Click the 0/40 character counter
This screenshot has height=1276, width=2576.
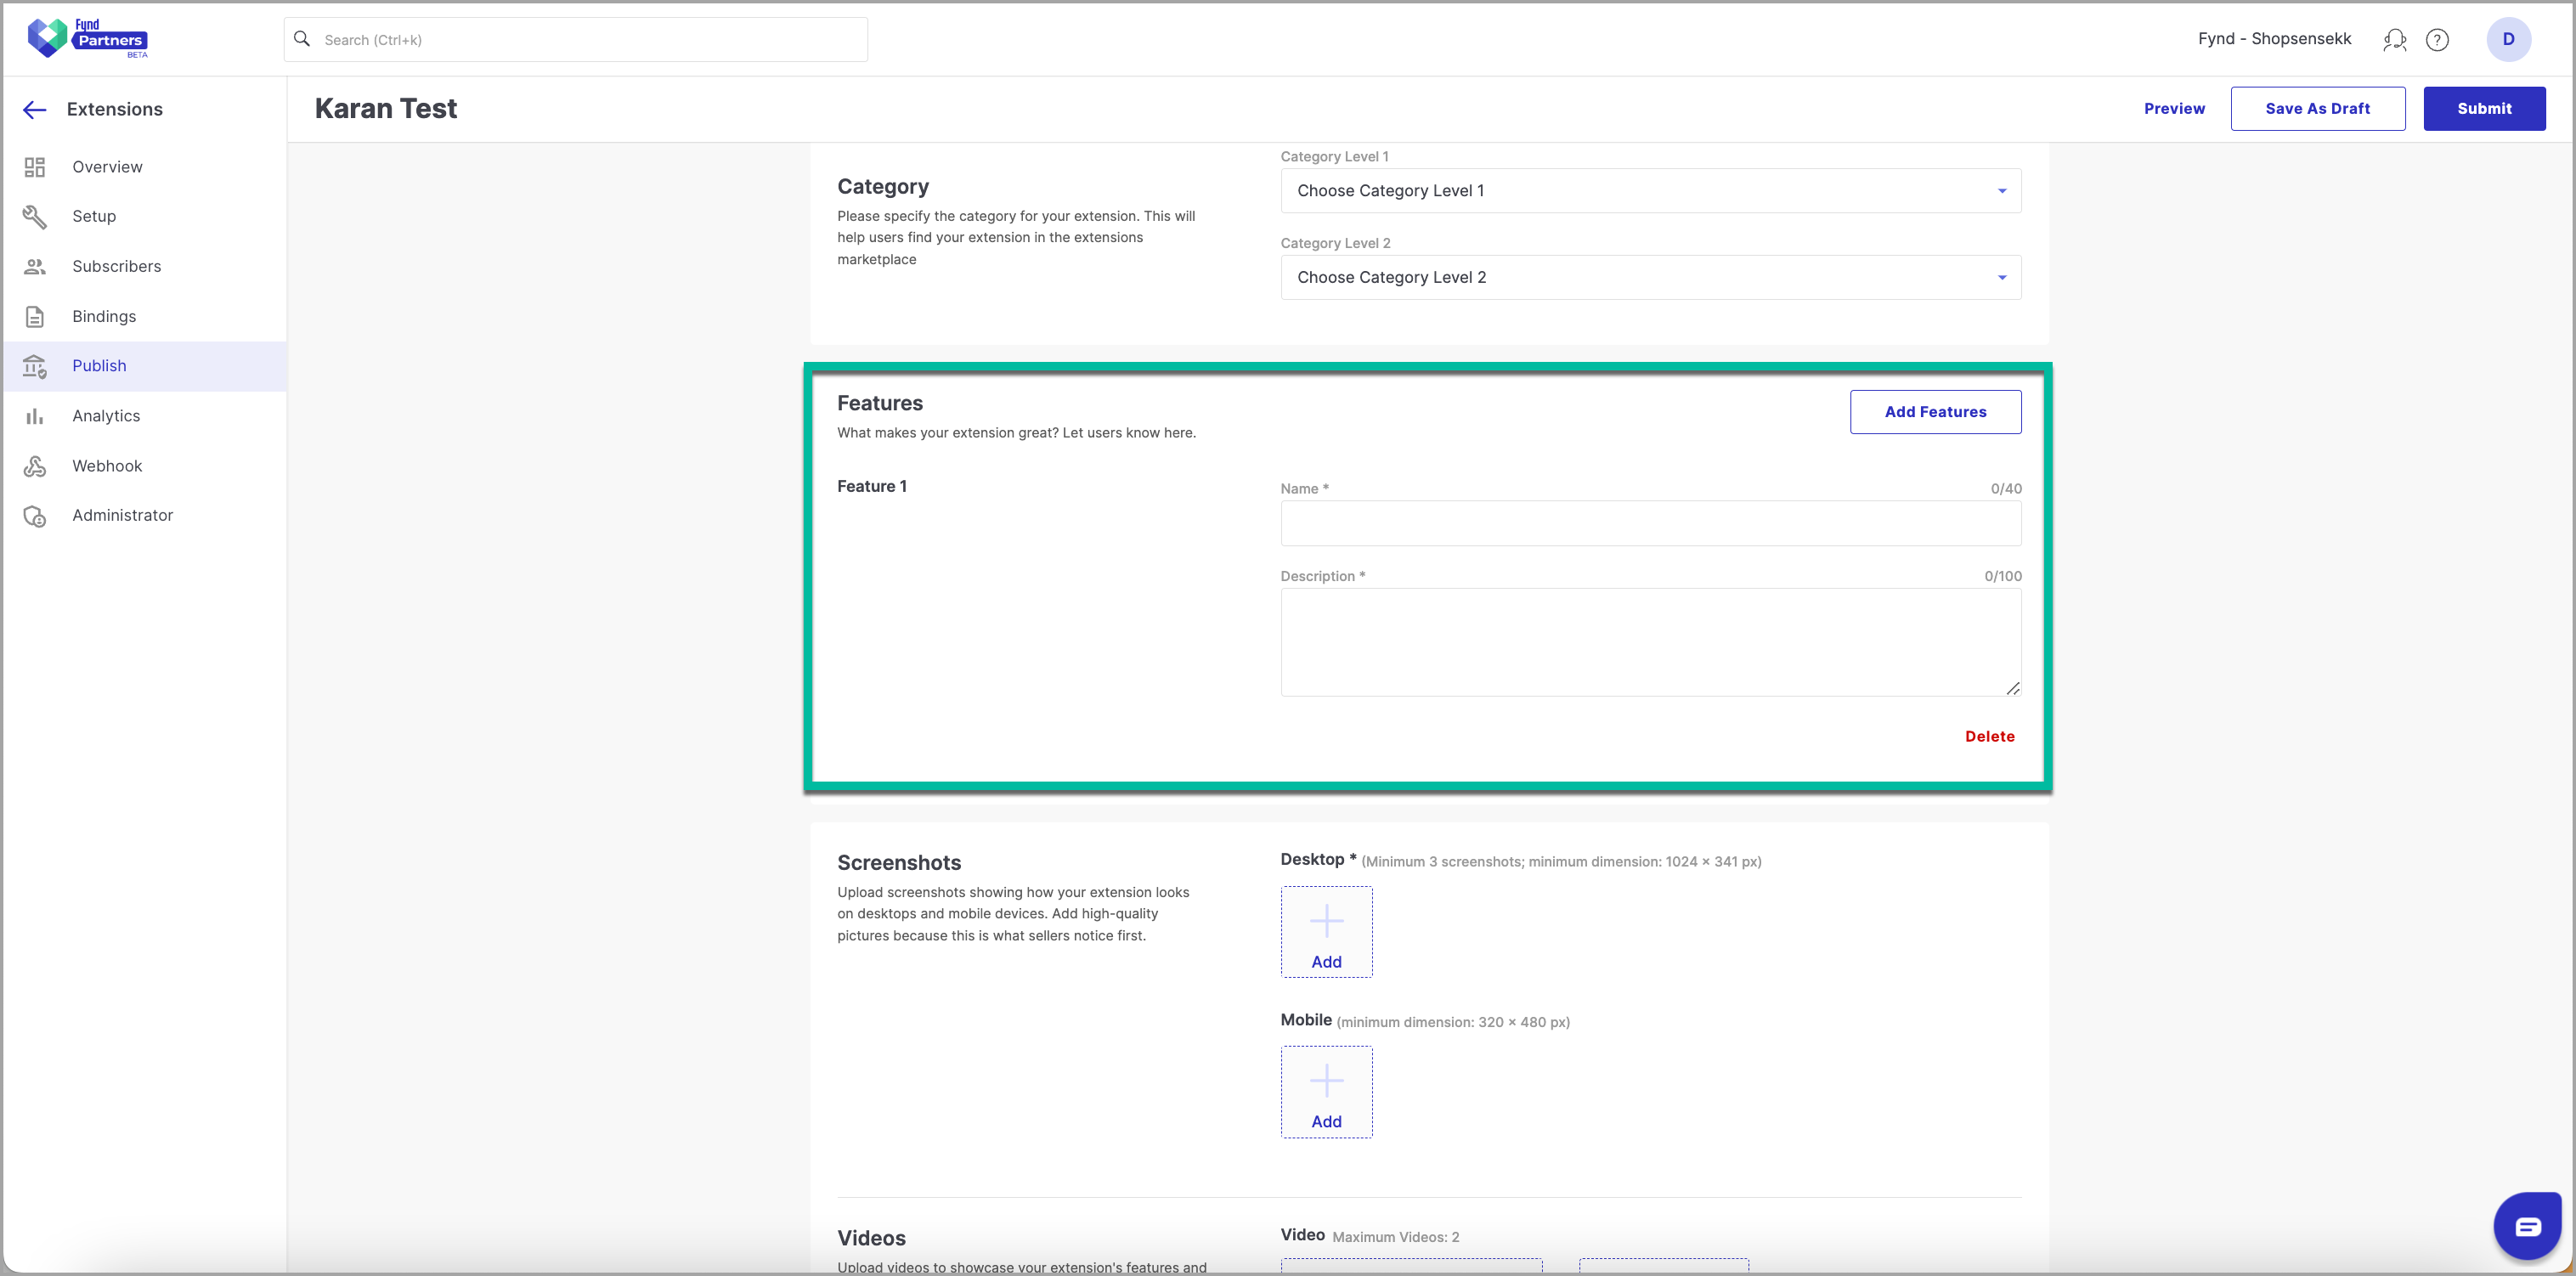click(x=2005, y=489)
